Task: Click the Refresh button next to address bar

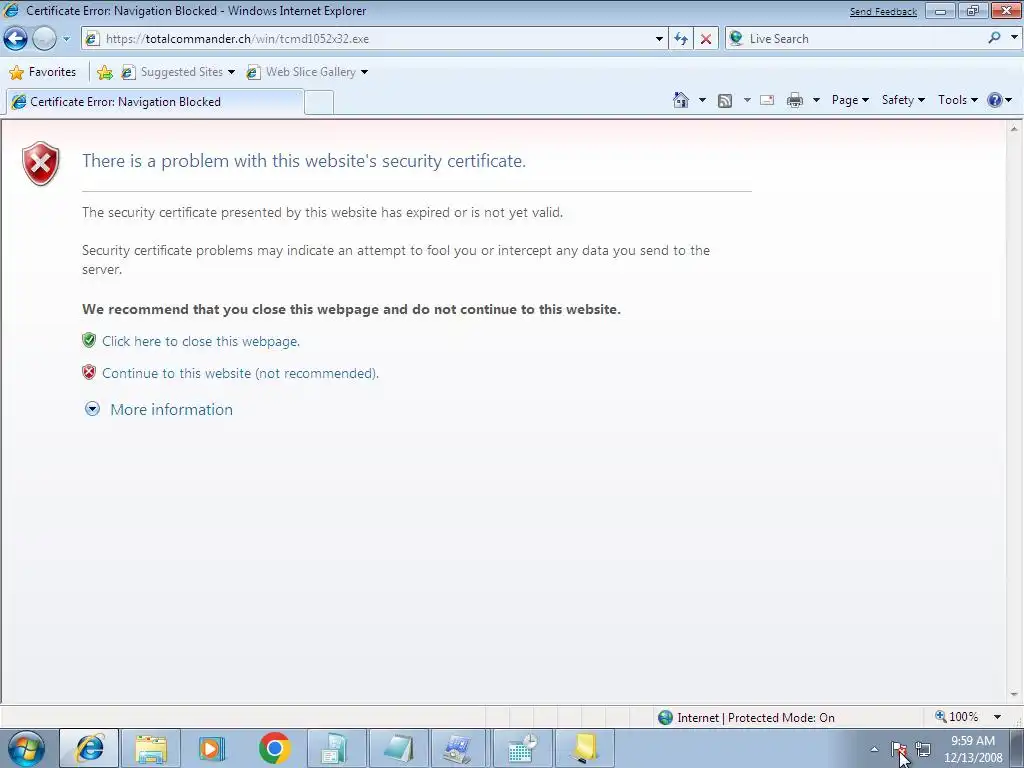Action: point(681,39)
